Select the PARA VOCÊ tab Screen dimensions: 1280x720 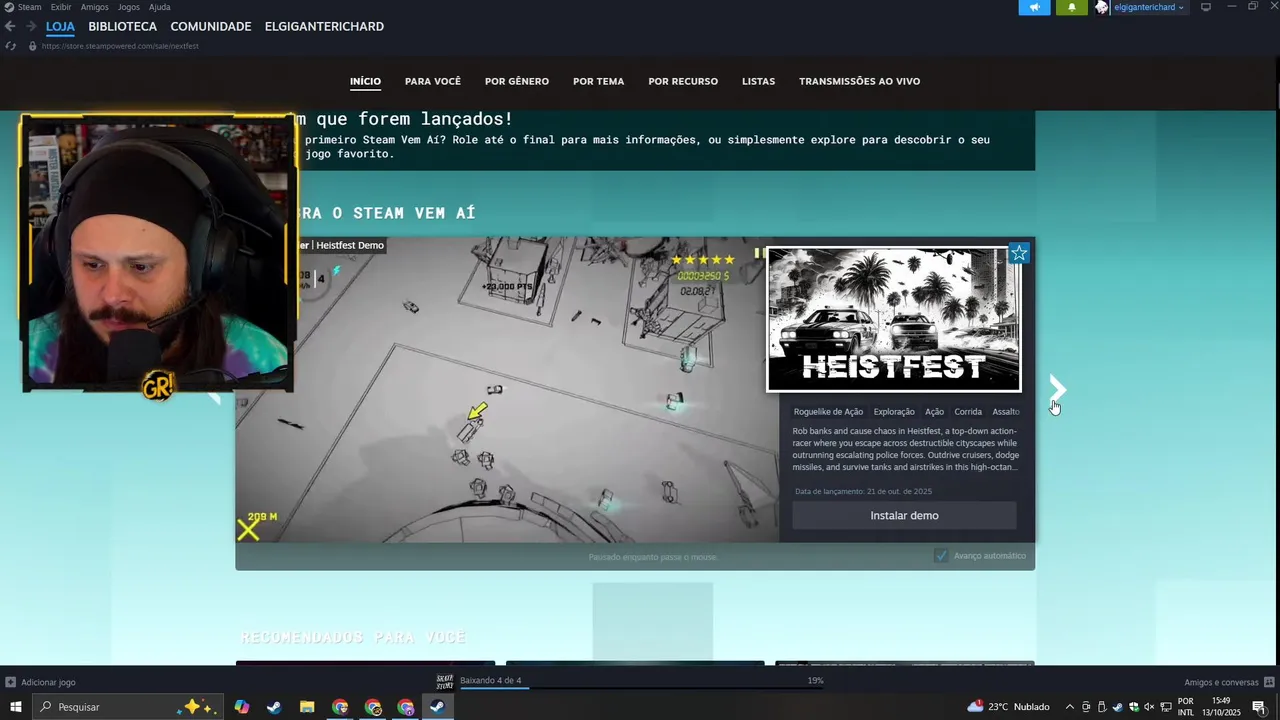[x=433, y=81]
